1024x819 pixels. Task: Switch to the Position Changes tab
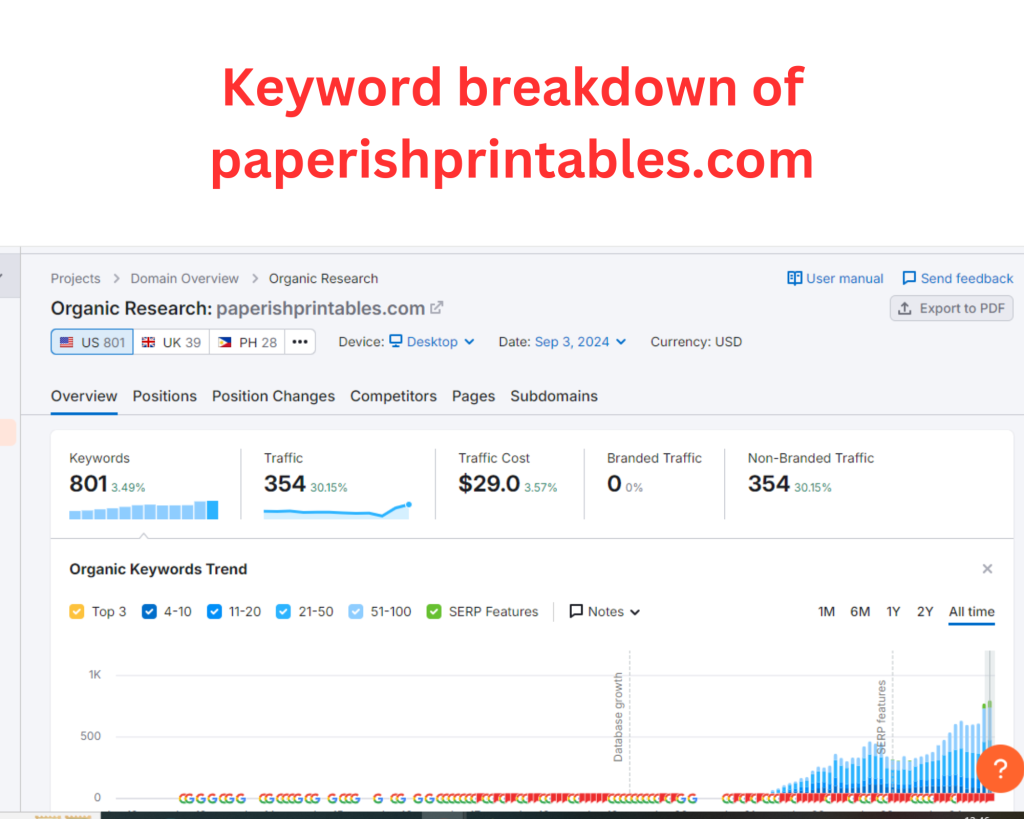[273, 396]
